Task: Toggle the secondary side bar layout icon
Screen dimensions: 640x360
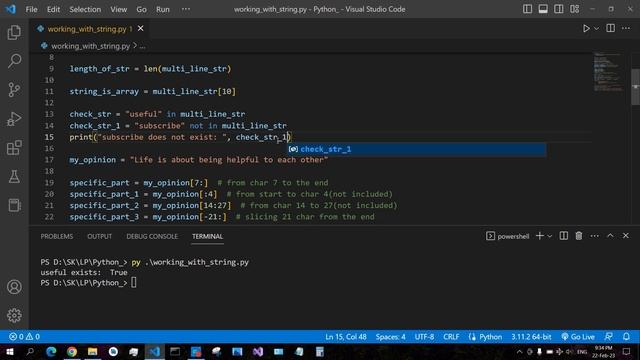Action: pos(558,9)
